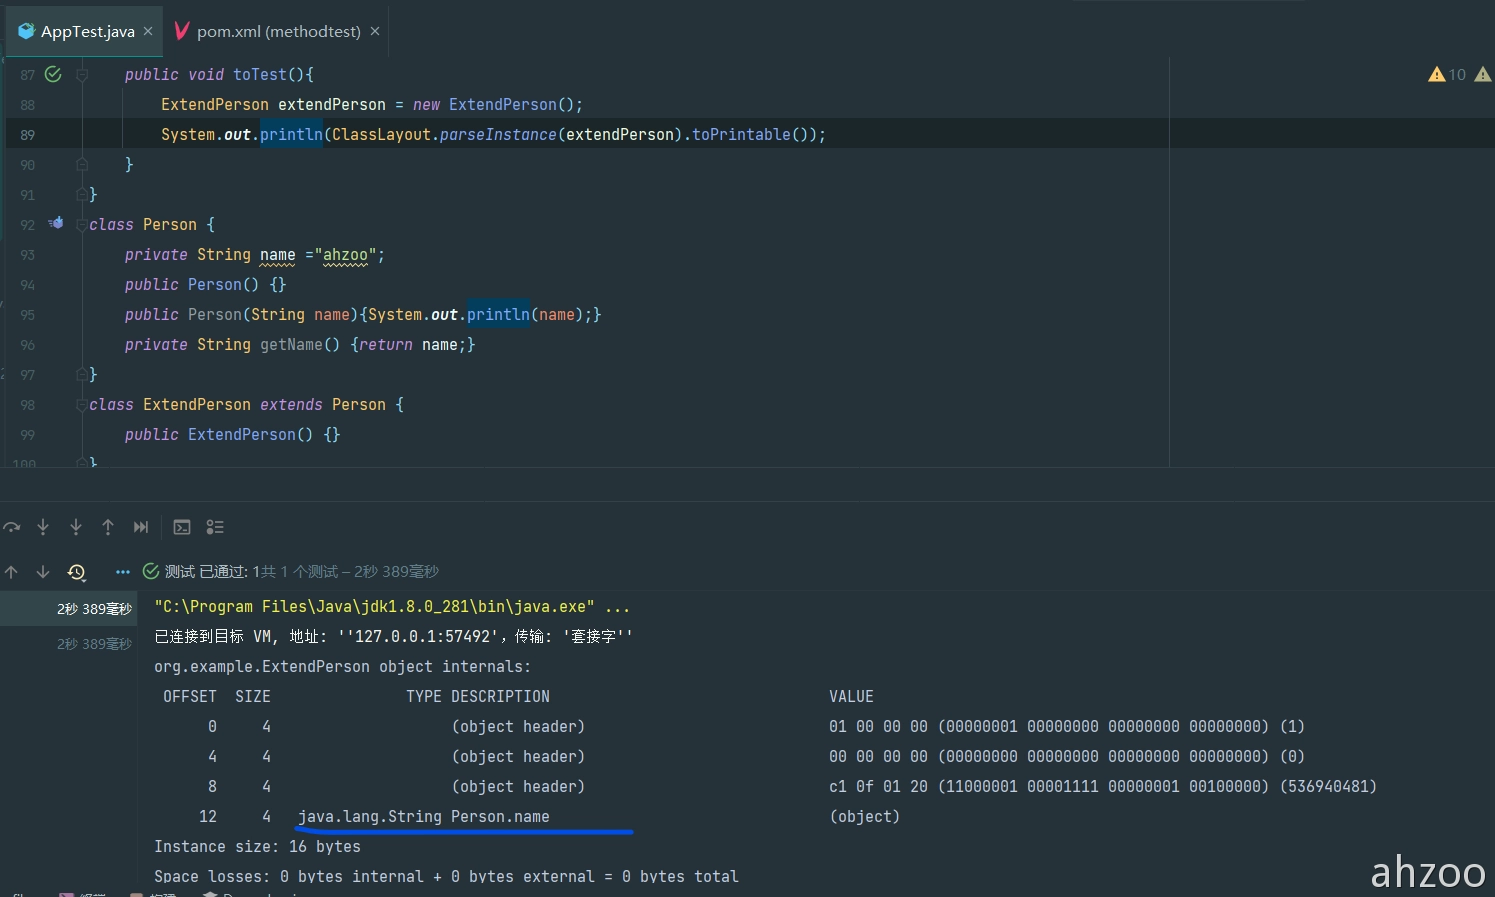Select the first 2秒 389毫秒 test result row
Screen dimensions: 1495x897
[x=94, y=609]
